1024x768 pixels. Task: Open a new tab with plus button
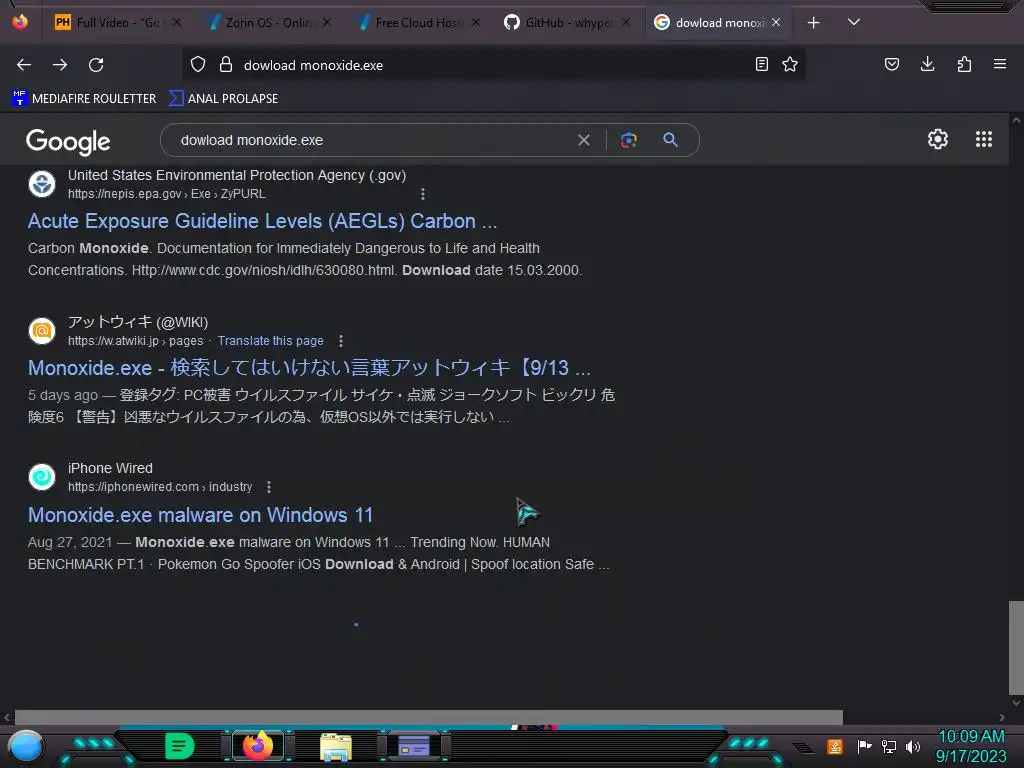814,23
